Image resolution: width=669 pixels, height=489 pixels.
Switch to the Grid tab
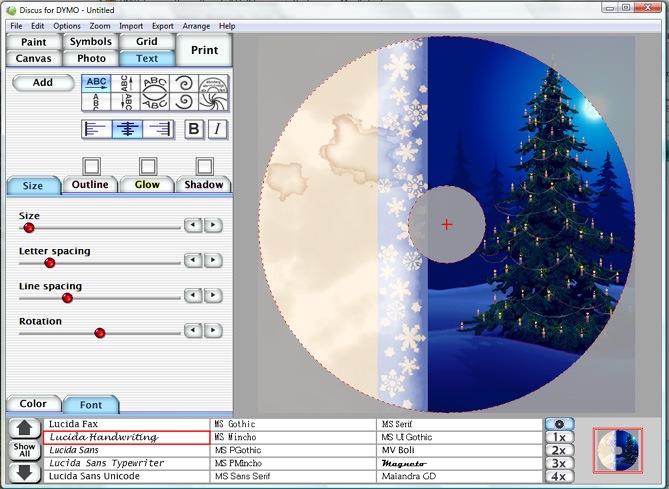(x=147, y=42)
